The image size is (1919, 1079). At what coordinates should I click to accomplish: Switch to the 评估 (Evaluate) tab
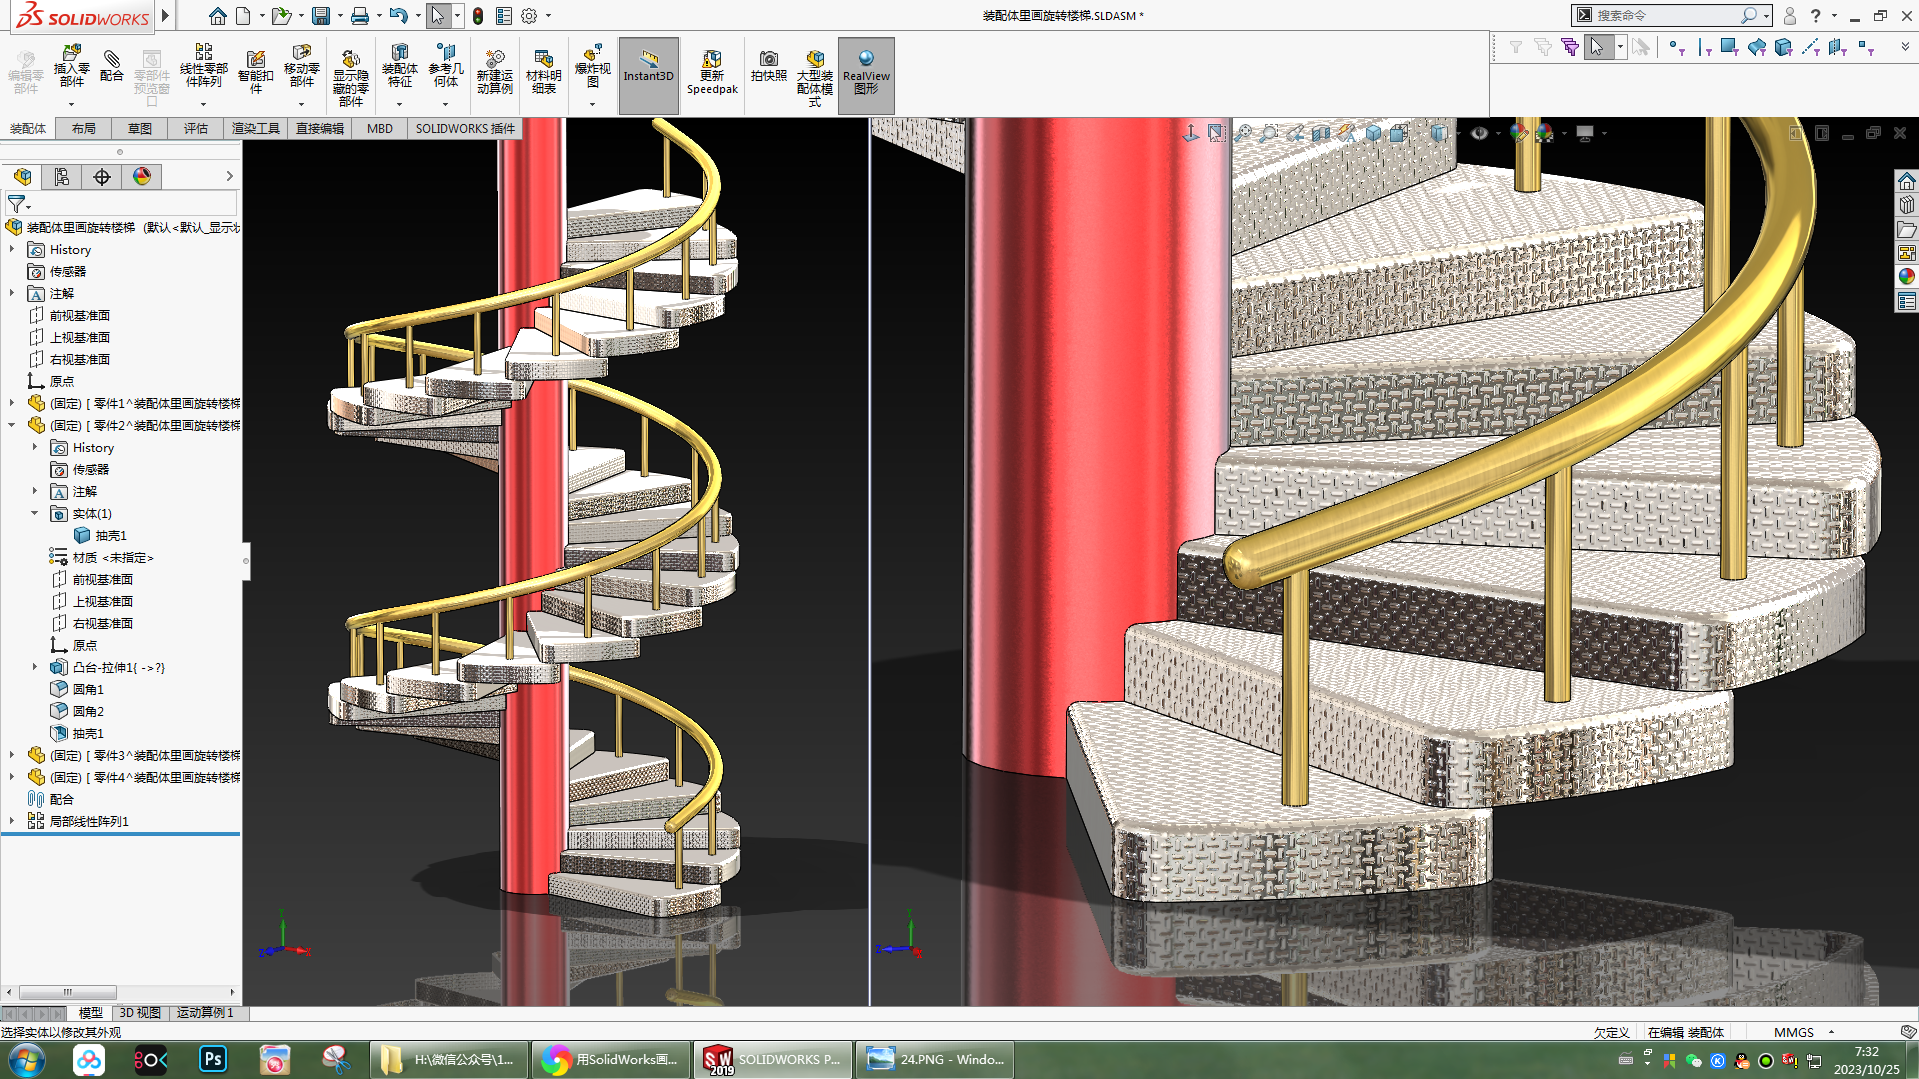[196, 128]
